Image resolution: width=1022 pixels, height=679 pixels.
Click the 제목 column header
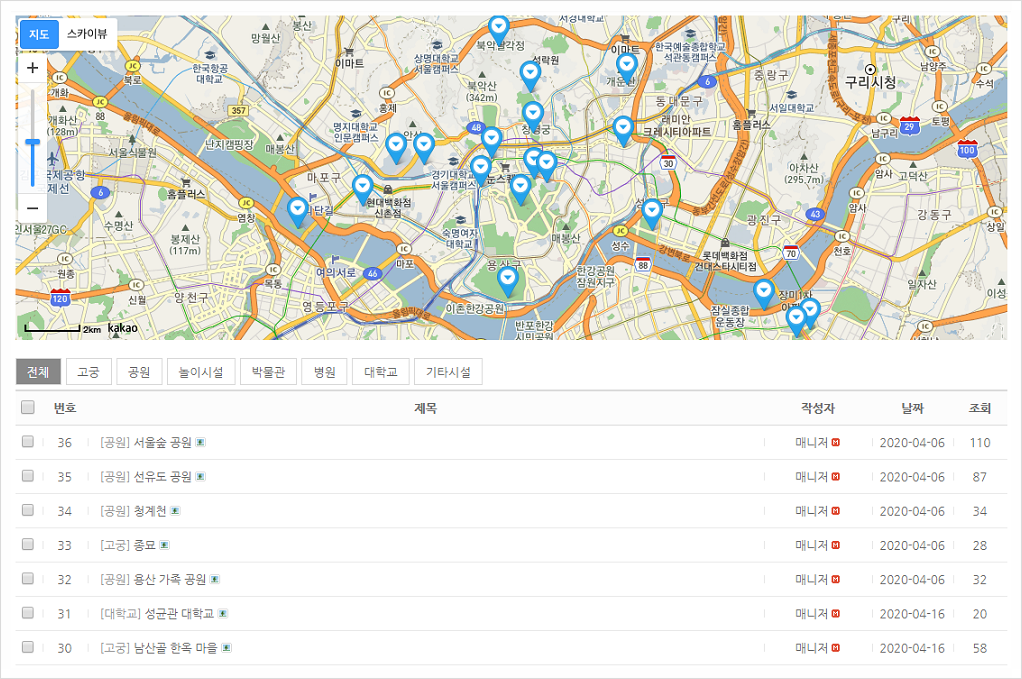click(x=425, y=409)
